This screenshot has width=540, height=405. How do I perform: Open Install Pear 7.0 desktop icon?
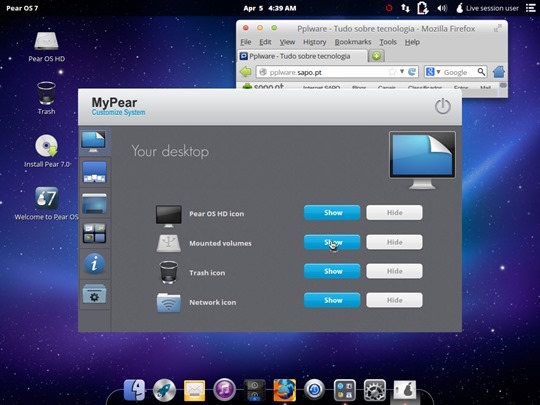click(x=47, y=151)
